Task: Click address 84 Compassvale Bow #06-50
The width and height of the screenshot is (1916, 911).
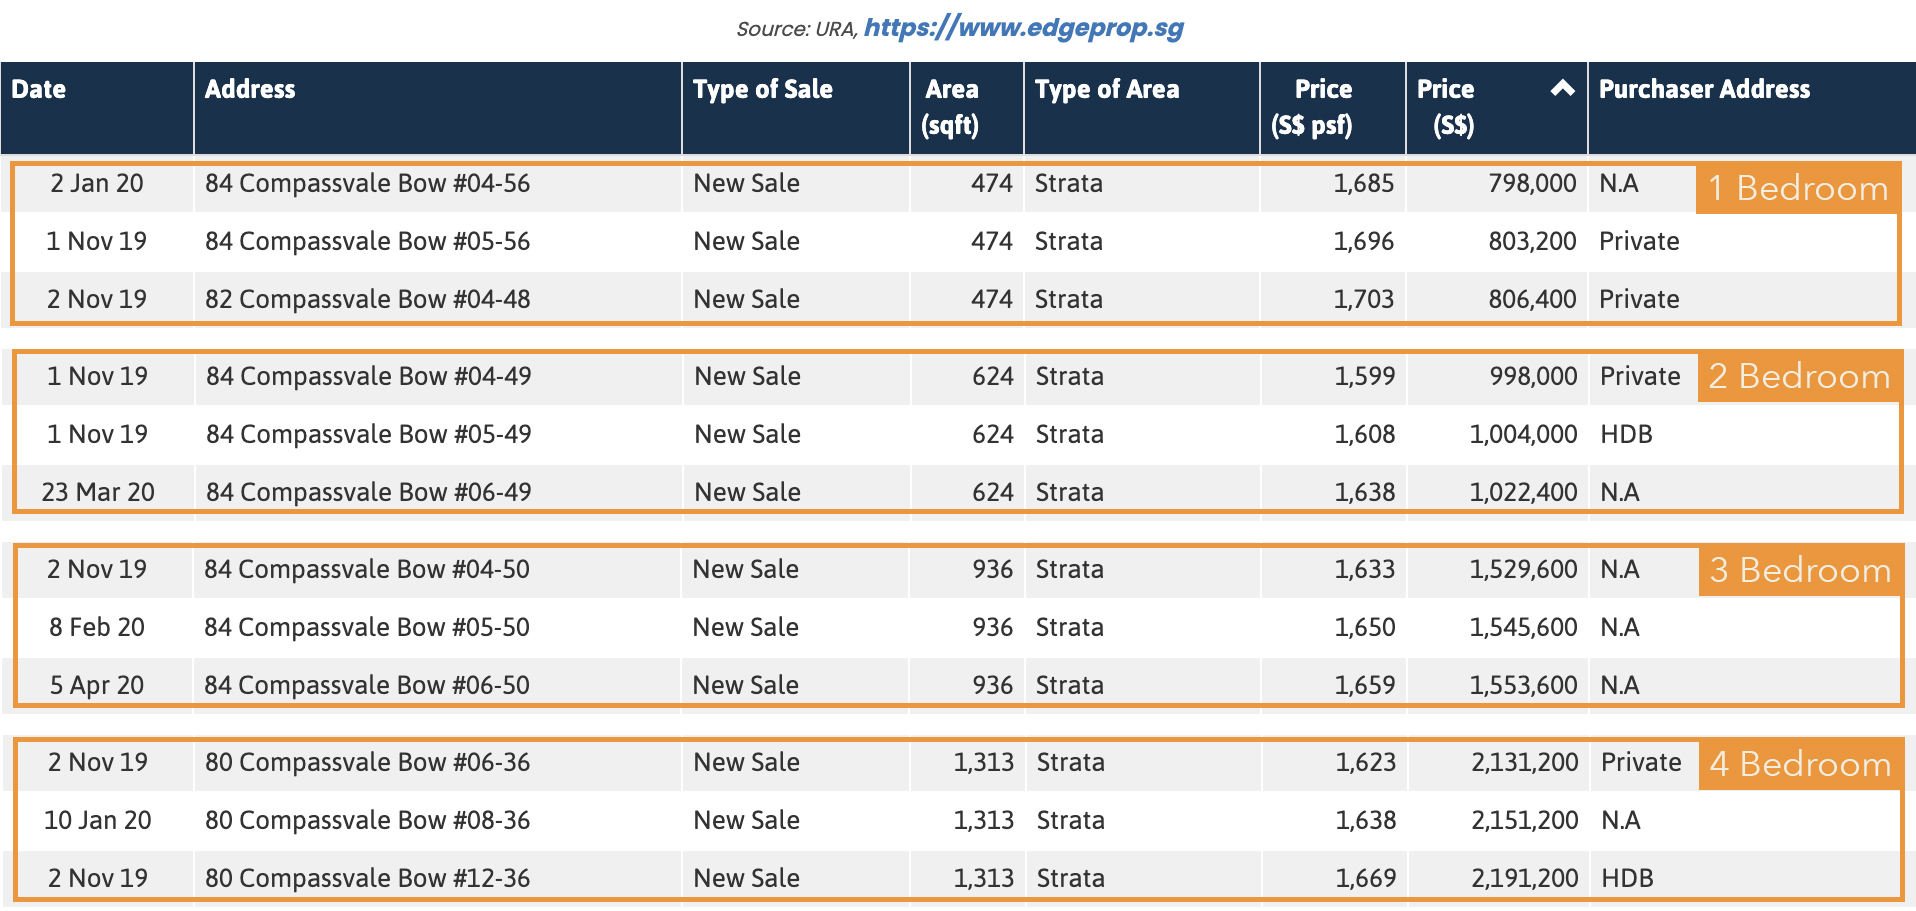Action: pos(366,686)
